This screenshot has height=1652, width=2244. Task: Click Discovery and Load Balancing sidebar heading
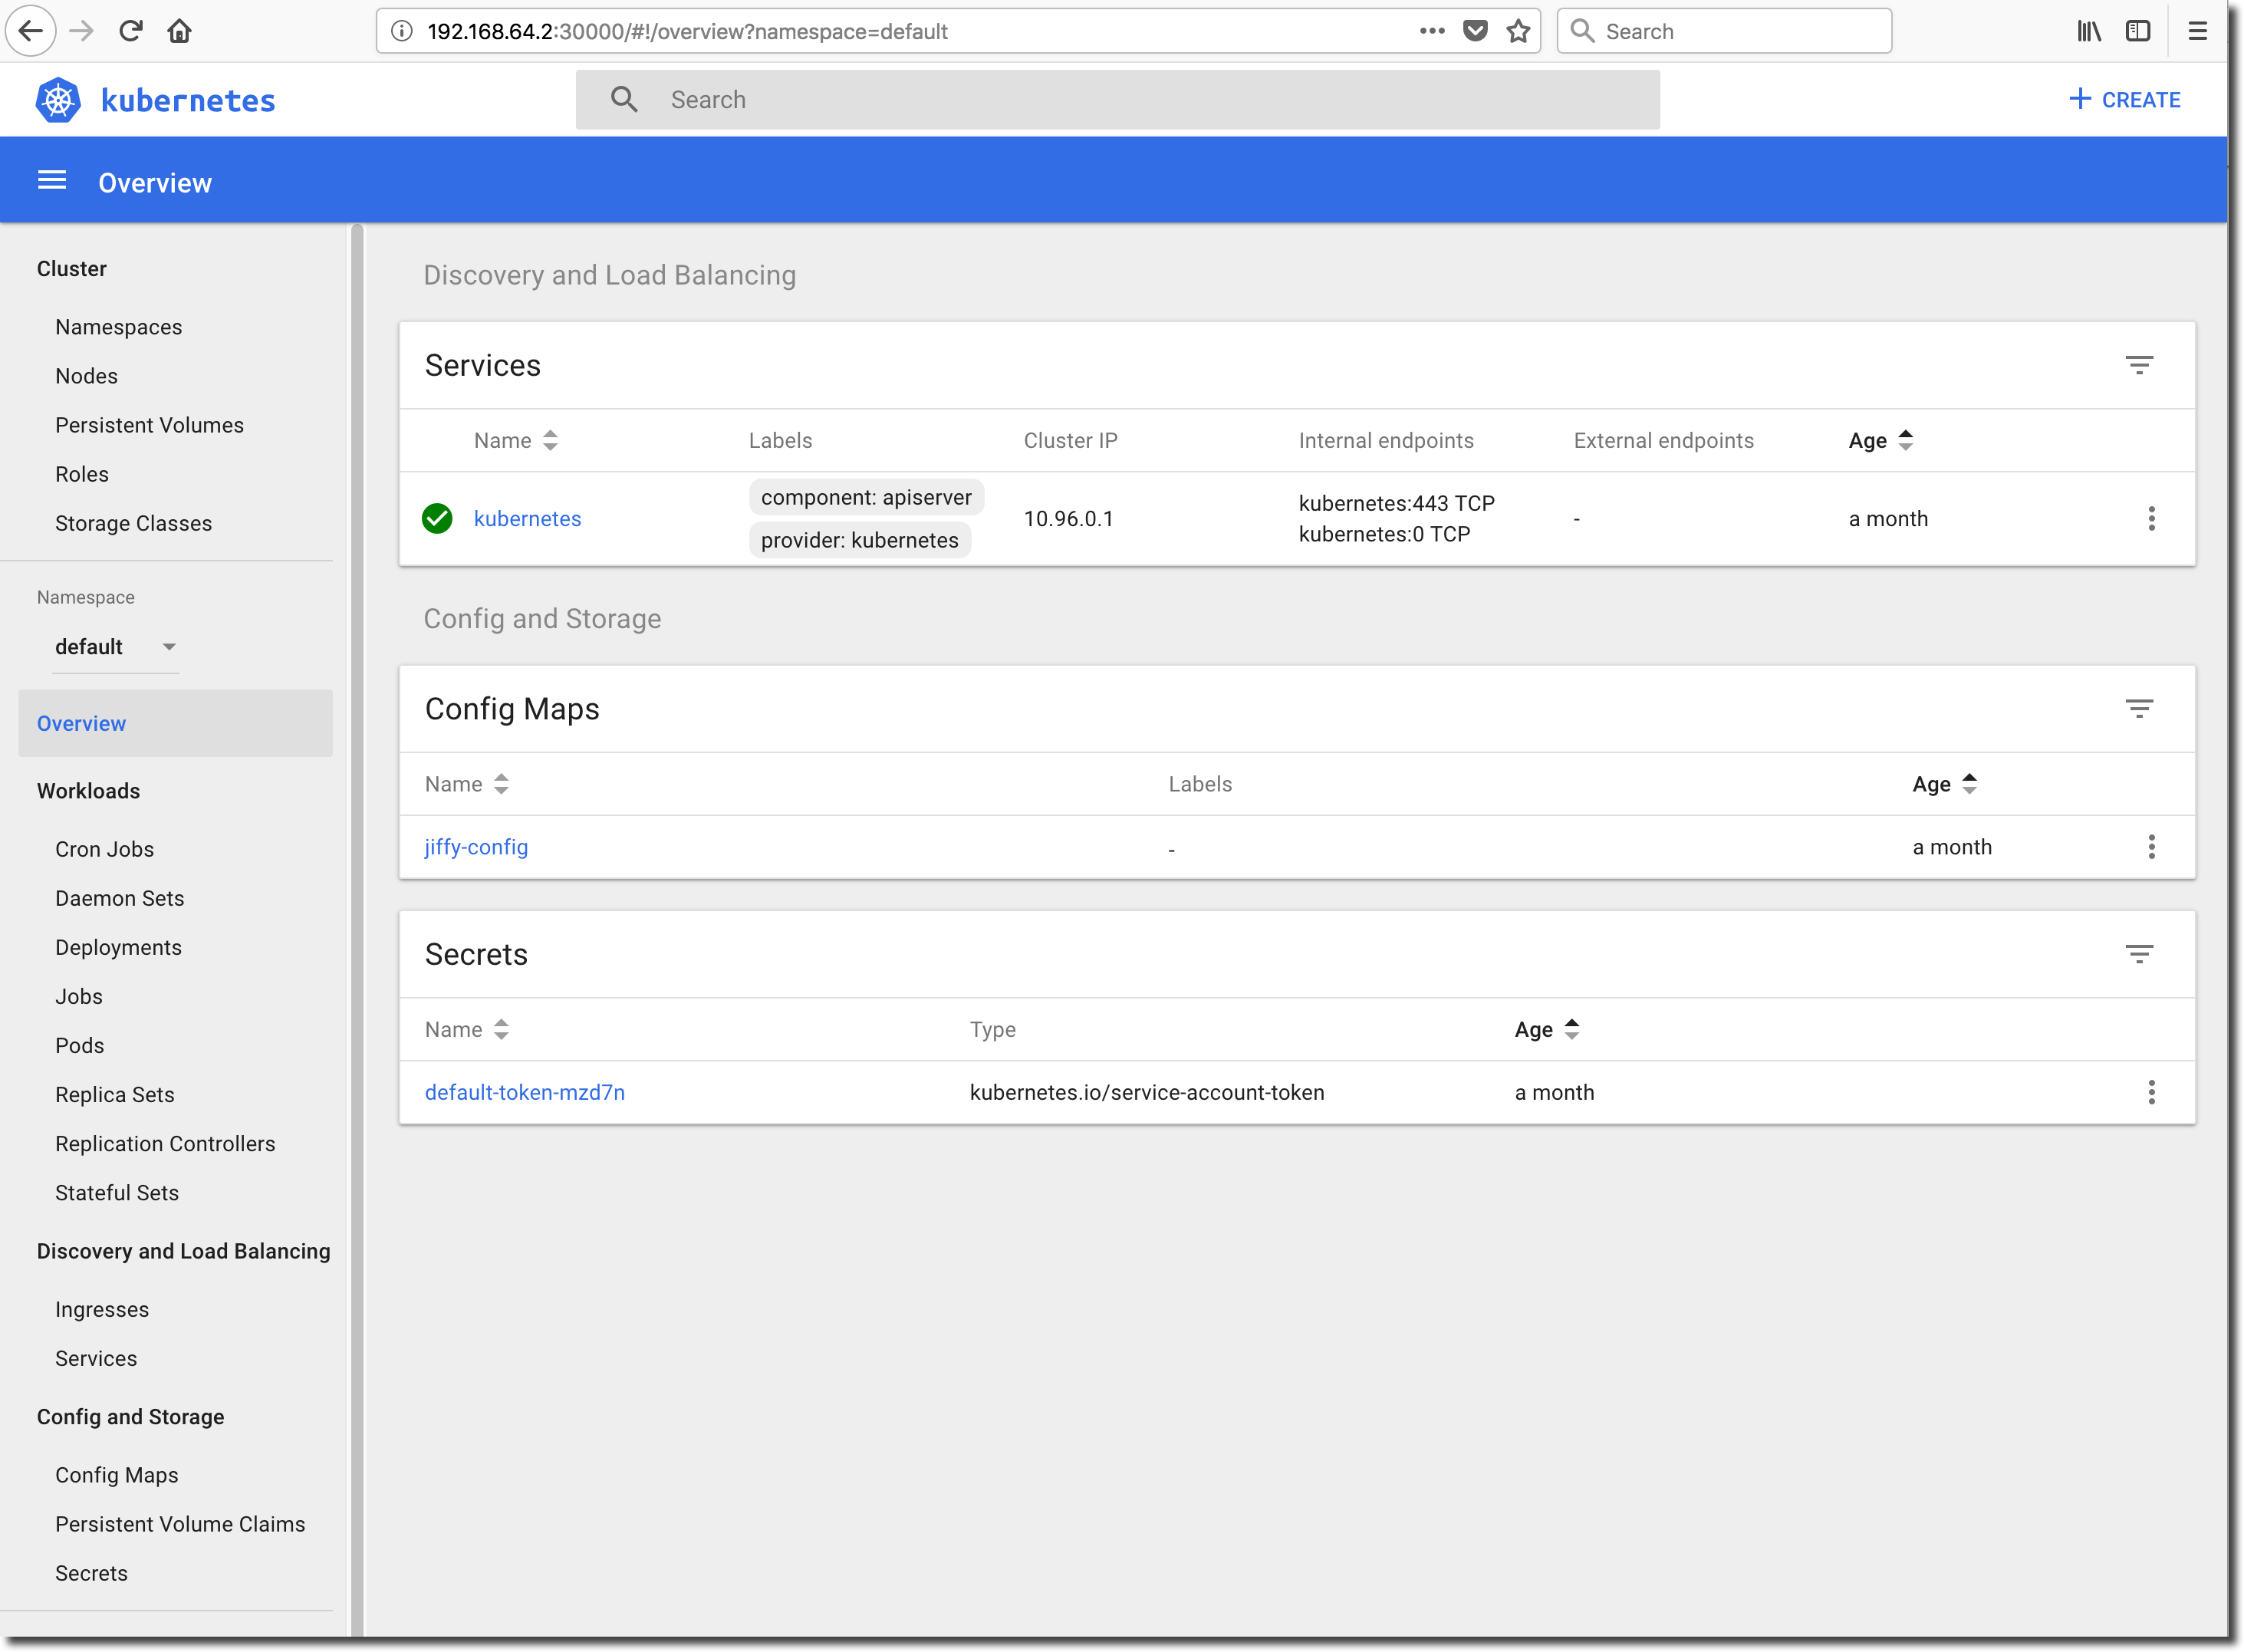[x=183, y=1251]
